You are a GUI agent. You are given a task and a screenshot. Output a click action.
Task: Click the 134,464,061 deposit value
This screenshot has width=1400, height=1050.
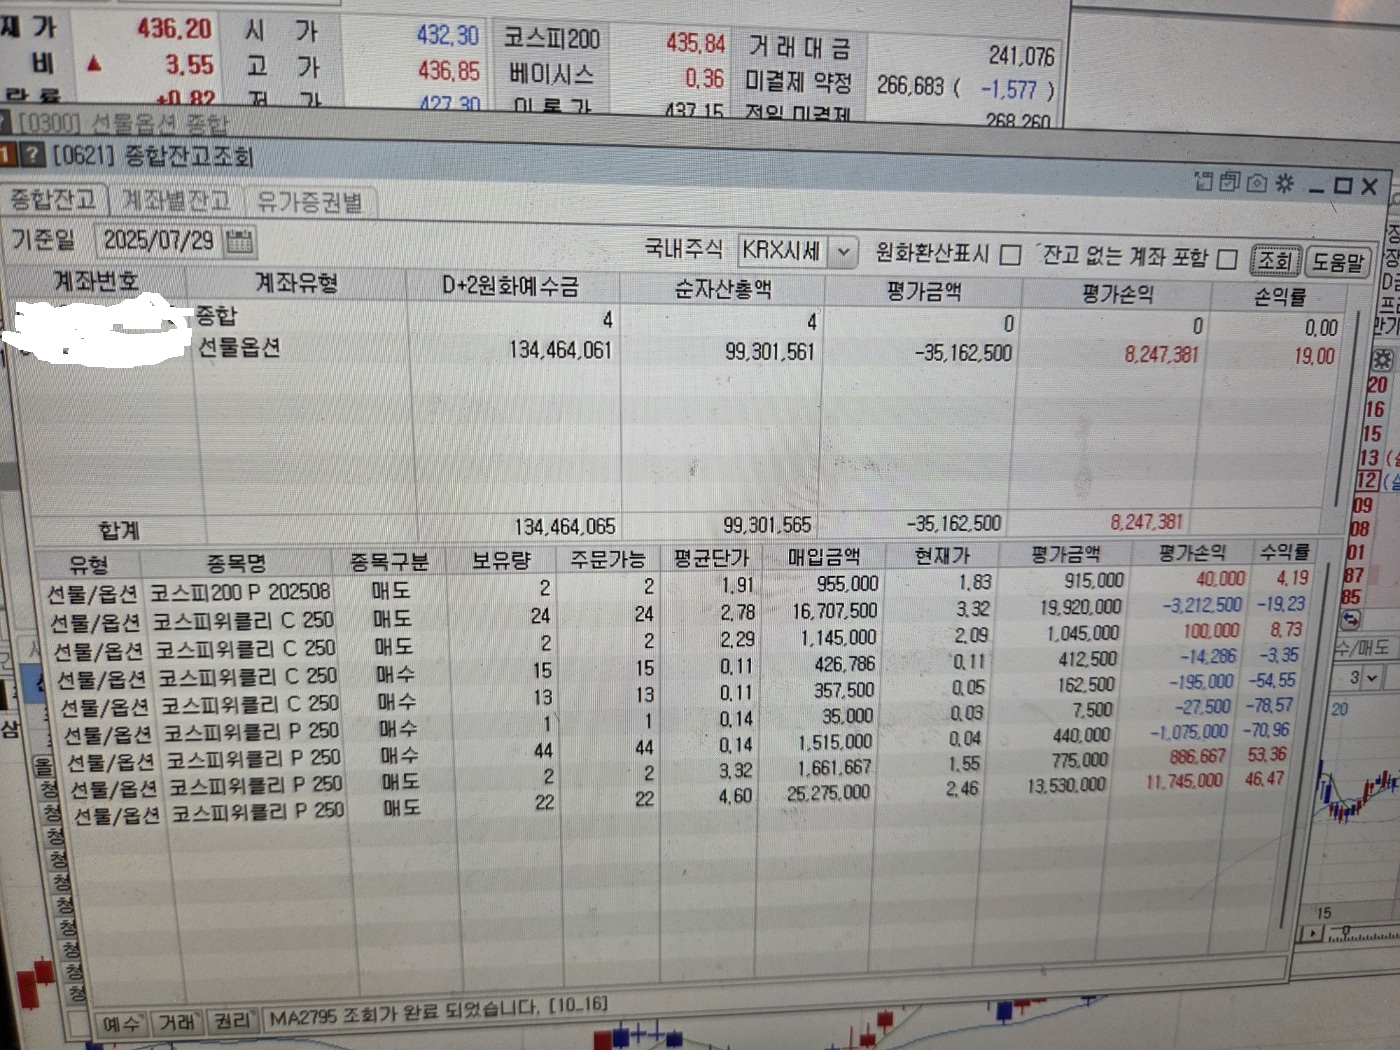tap(560, 350)
